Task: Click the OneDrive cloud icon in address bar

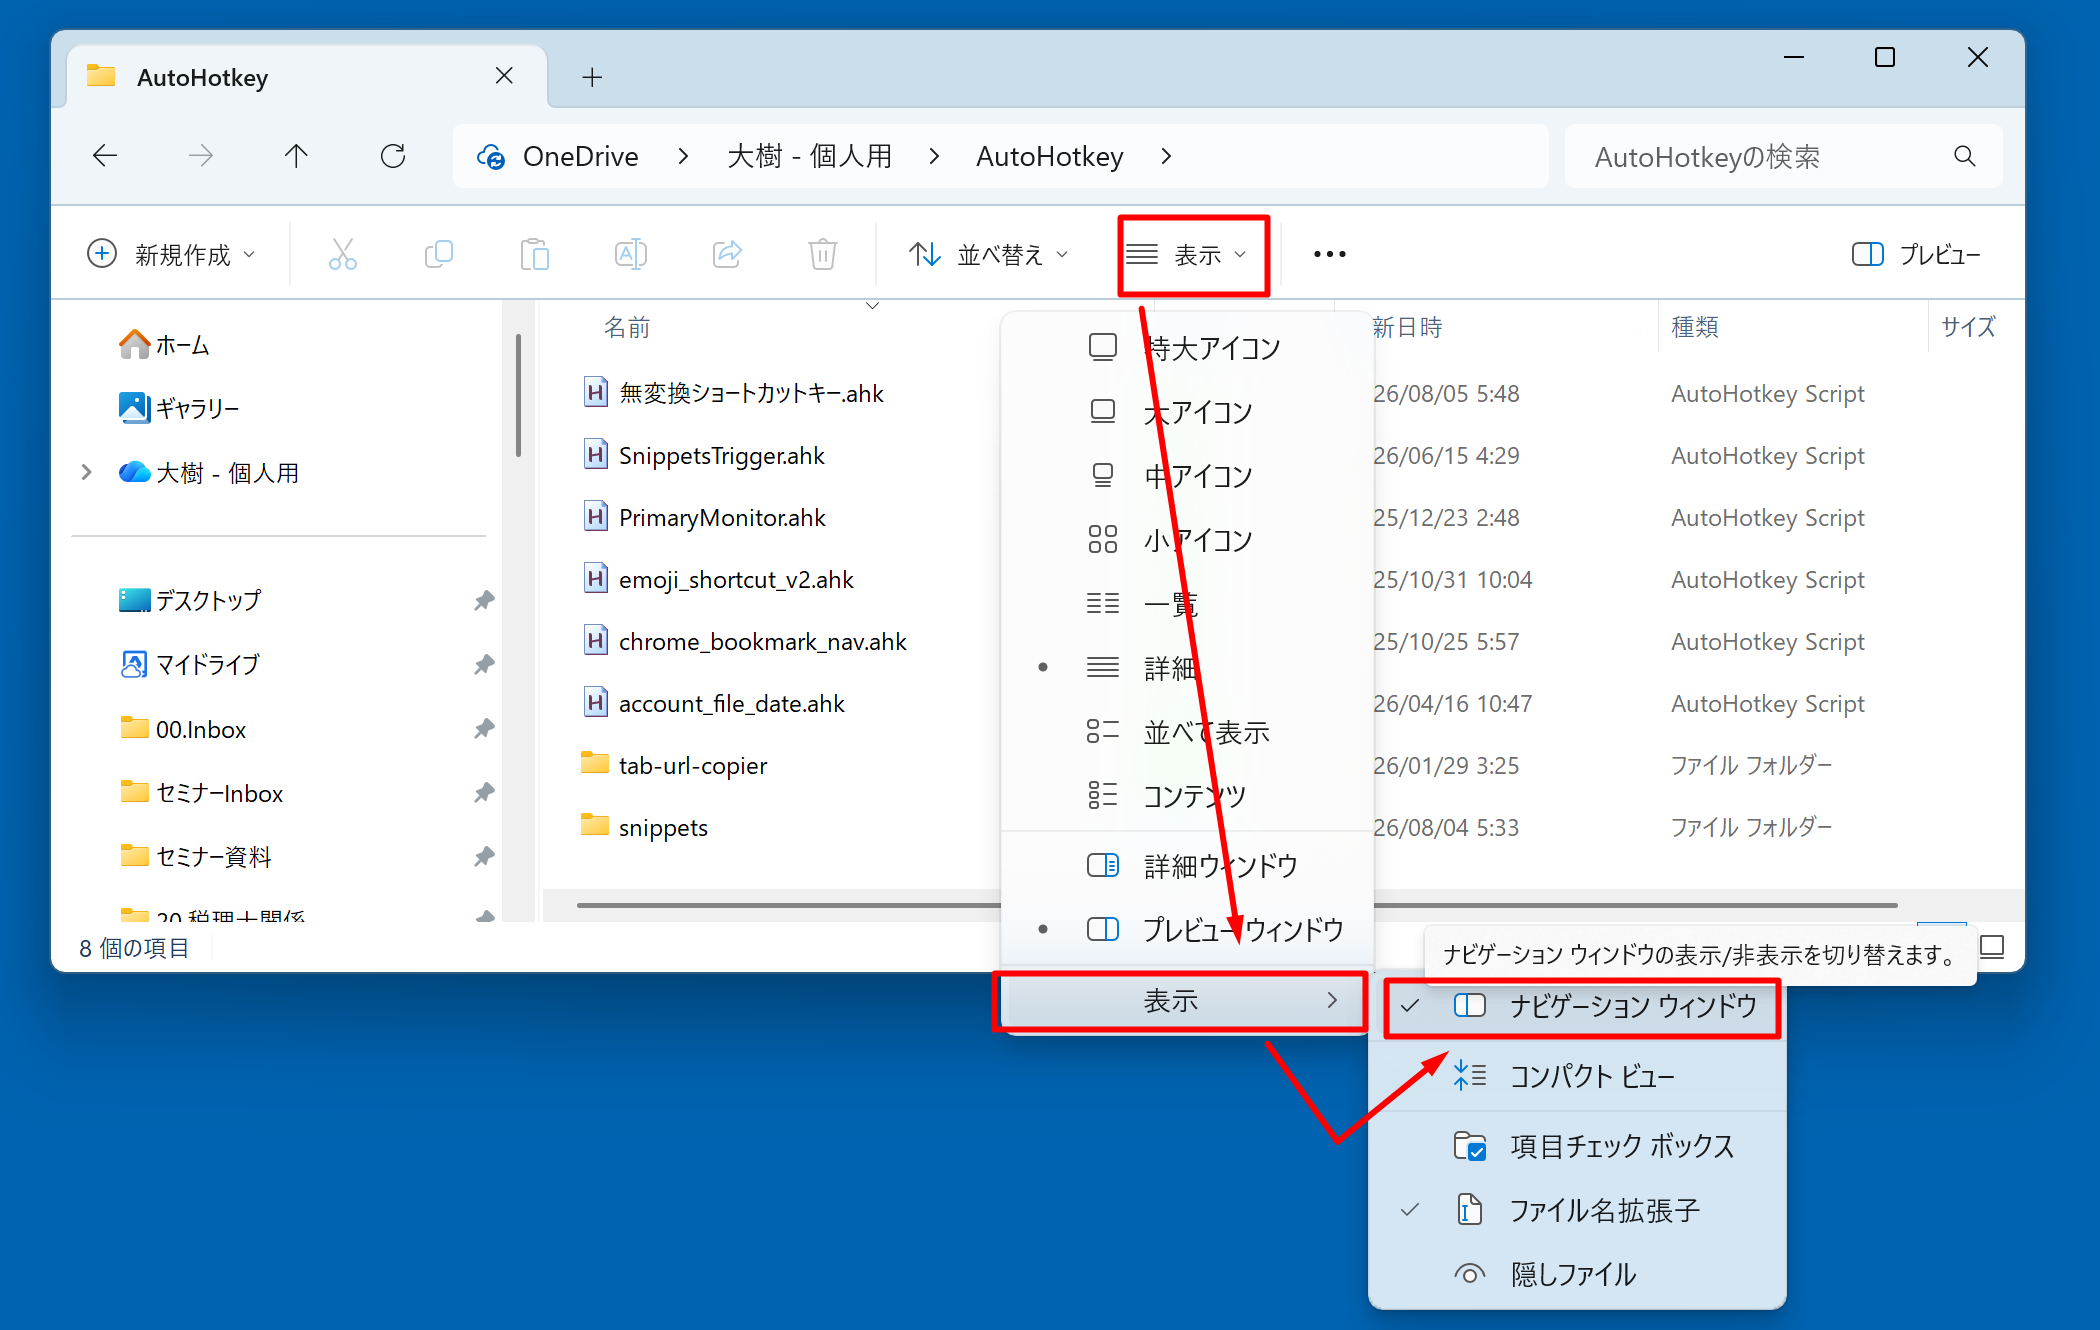Action: tap(491, 157)
